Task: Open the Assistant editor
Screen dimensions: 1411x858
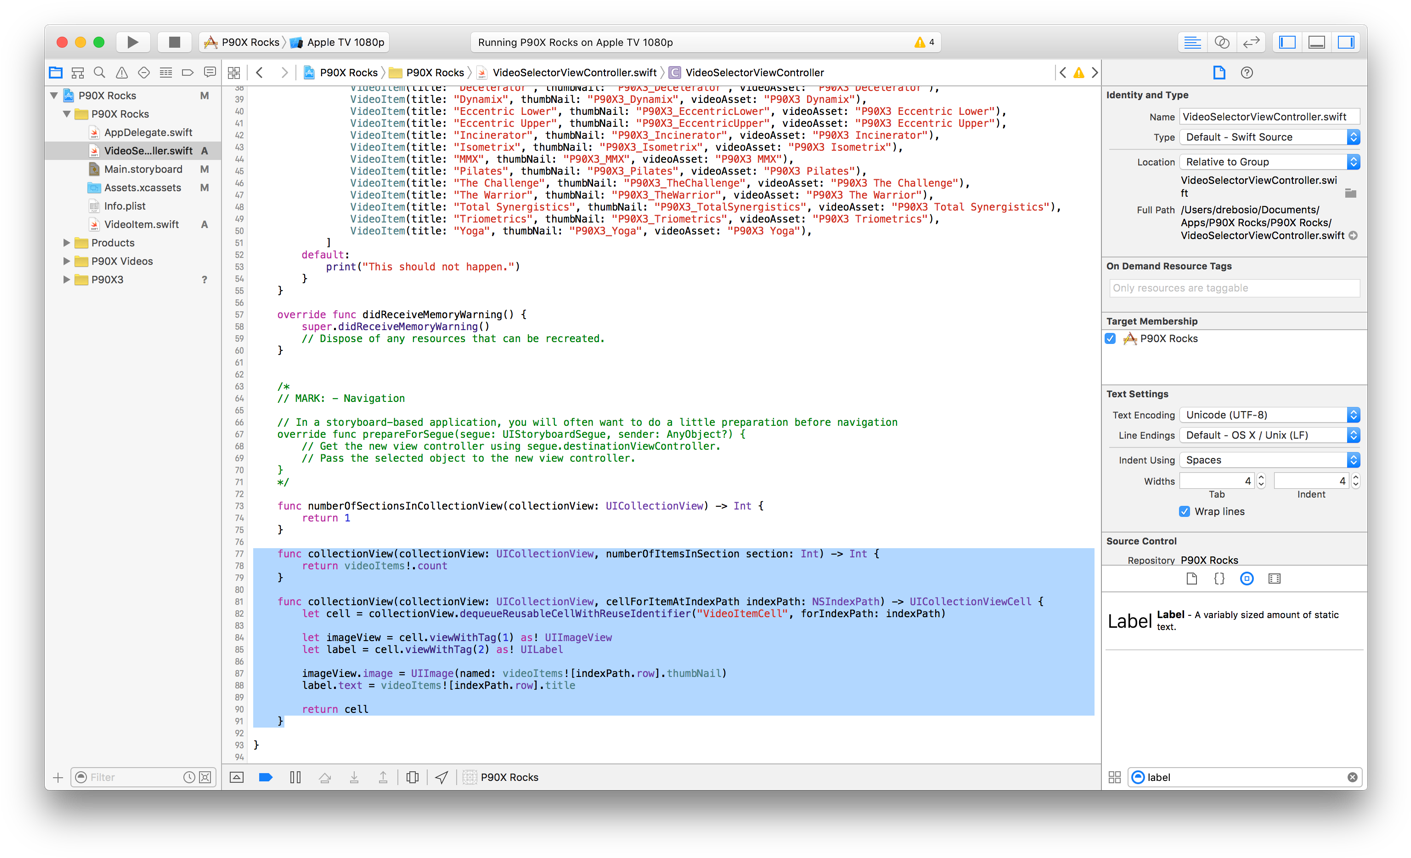Action: click(1221, 42)
